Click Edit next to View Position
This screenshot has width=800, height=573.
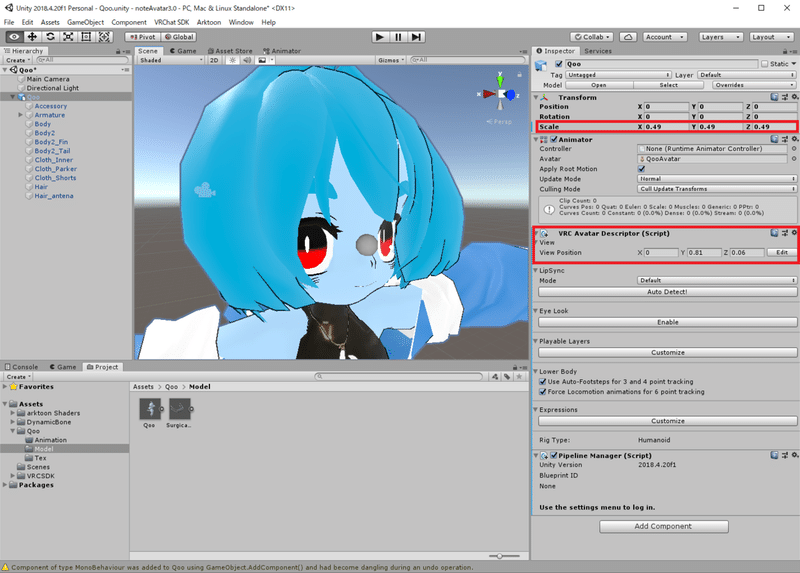(782, 253)
